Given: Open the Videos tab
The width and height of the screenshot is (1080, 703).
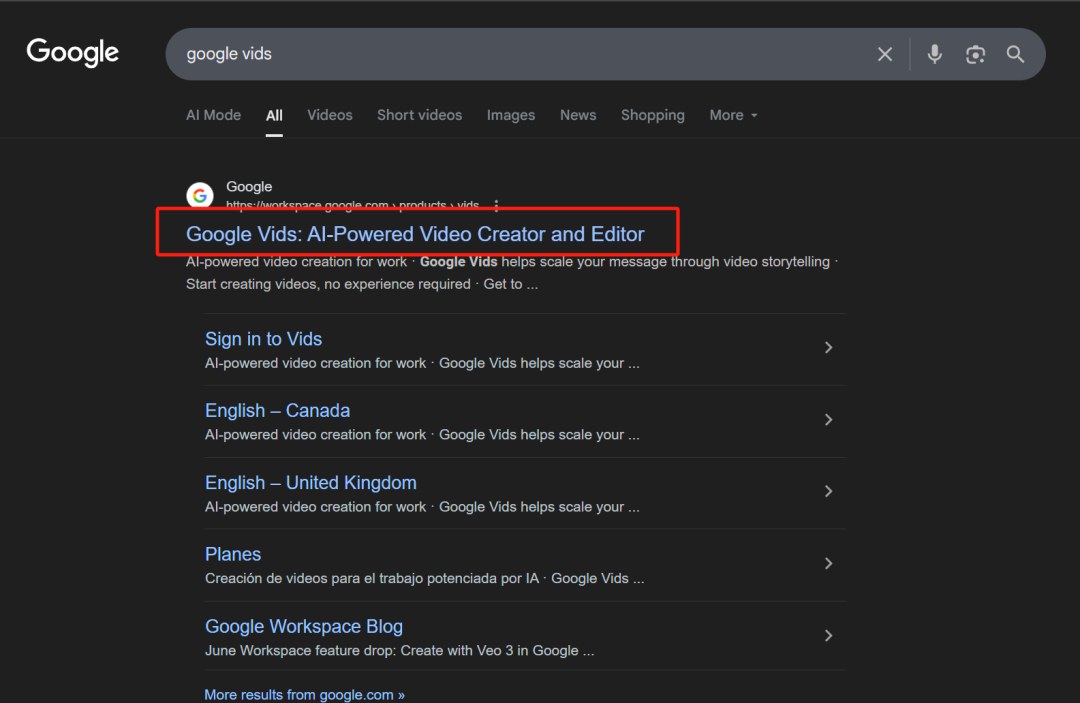Looking at the screenshot, I should pos(330,115).
